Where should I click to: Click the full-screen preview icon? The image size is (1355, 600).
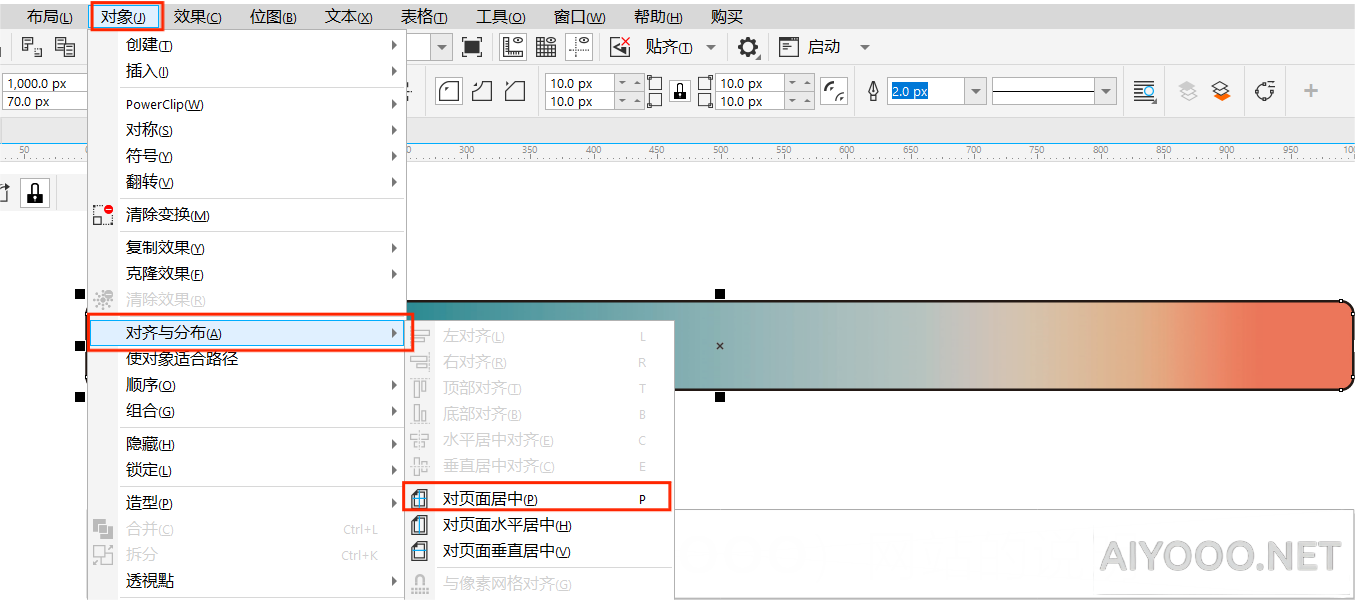tap(472, 47)
